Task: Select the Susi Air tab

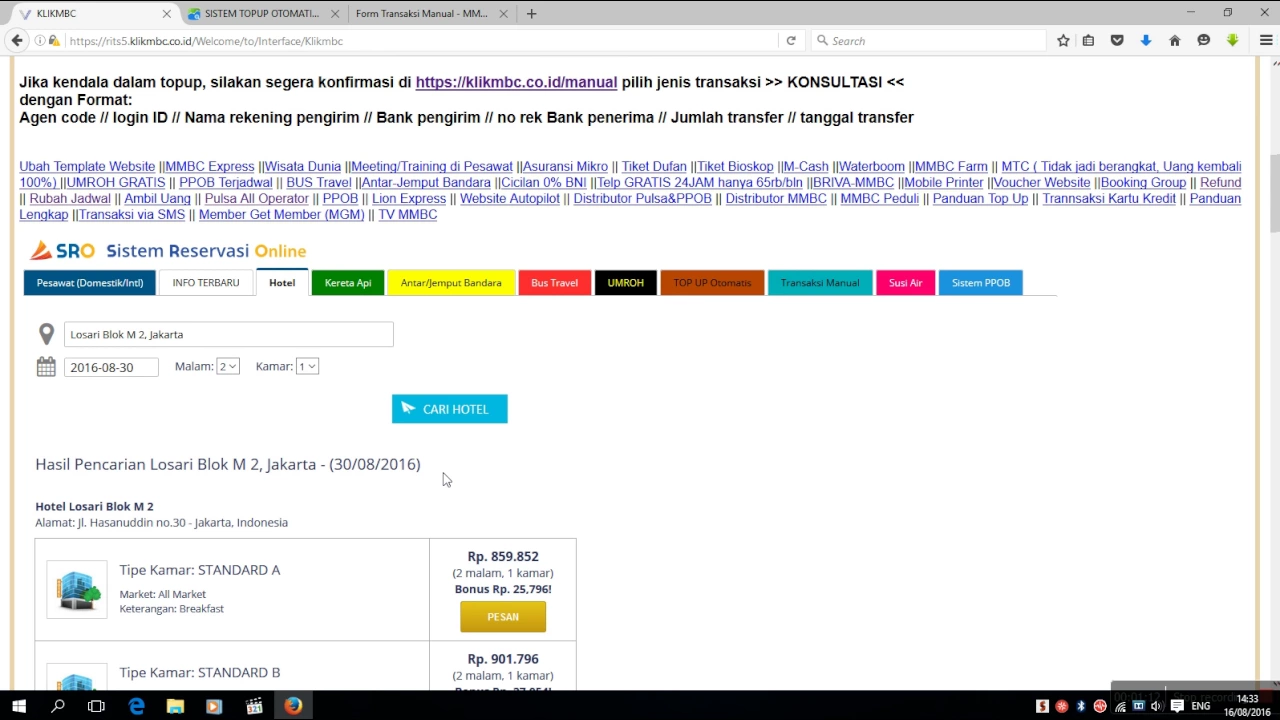Action: coord(906,283)
